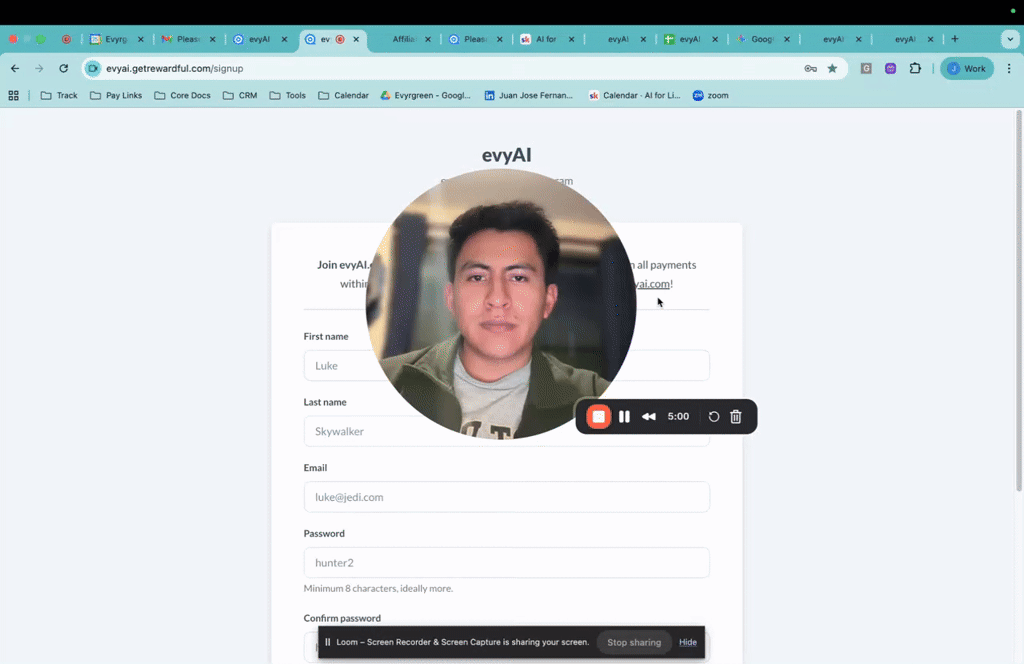Pause the Loom recording
Image resolution: width=1024 pixels, height=664 pixels.
624,416
